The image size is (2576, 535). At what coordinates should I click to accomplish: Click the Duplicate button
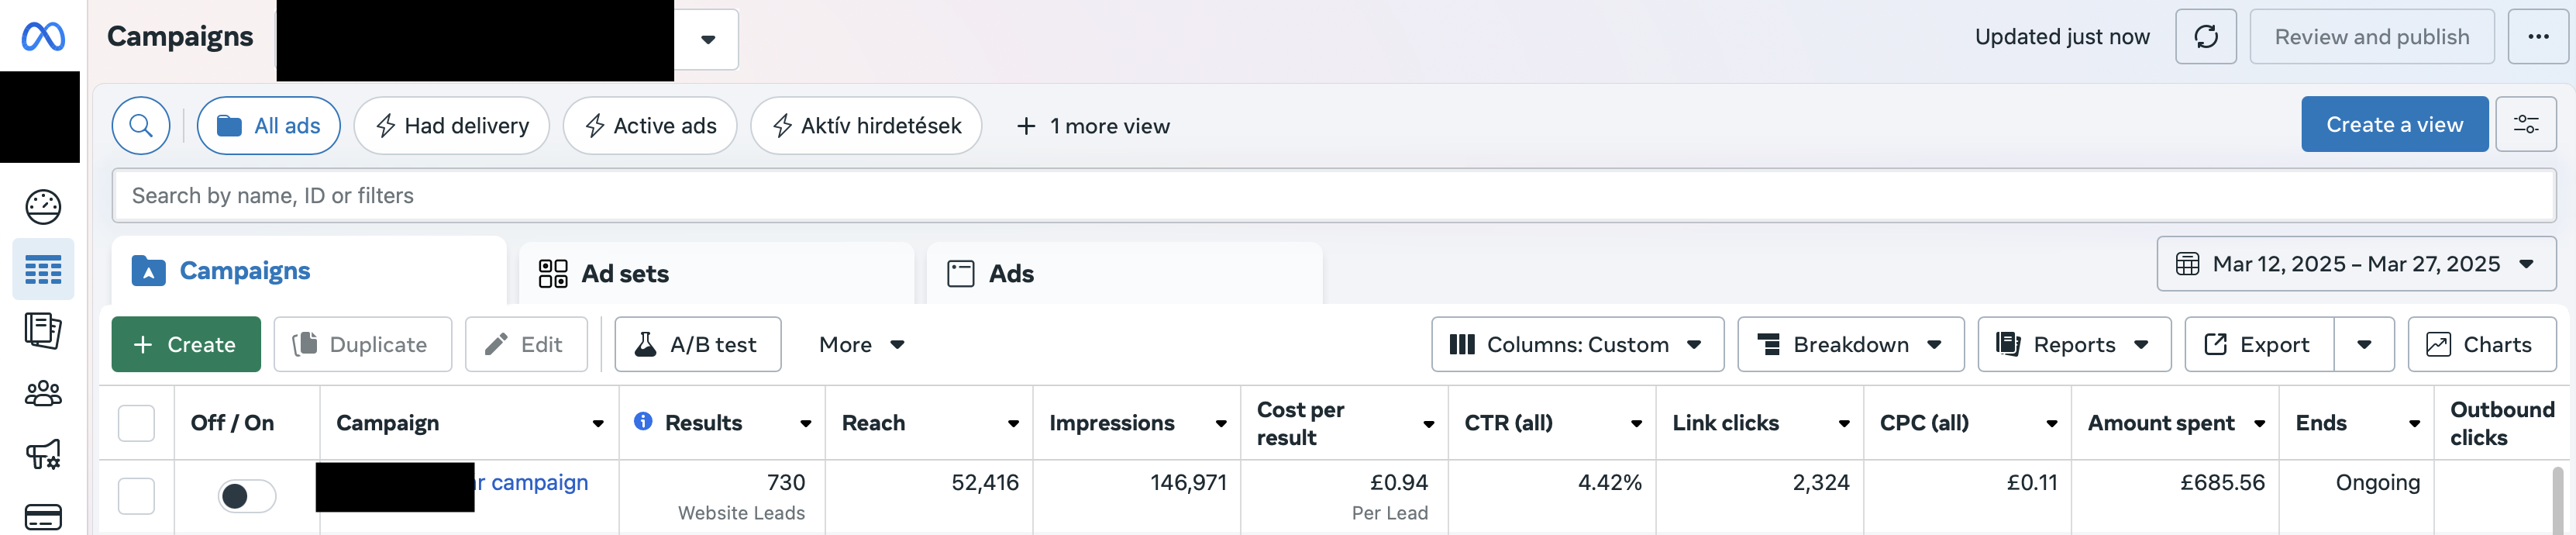point(362,345)
